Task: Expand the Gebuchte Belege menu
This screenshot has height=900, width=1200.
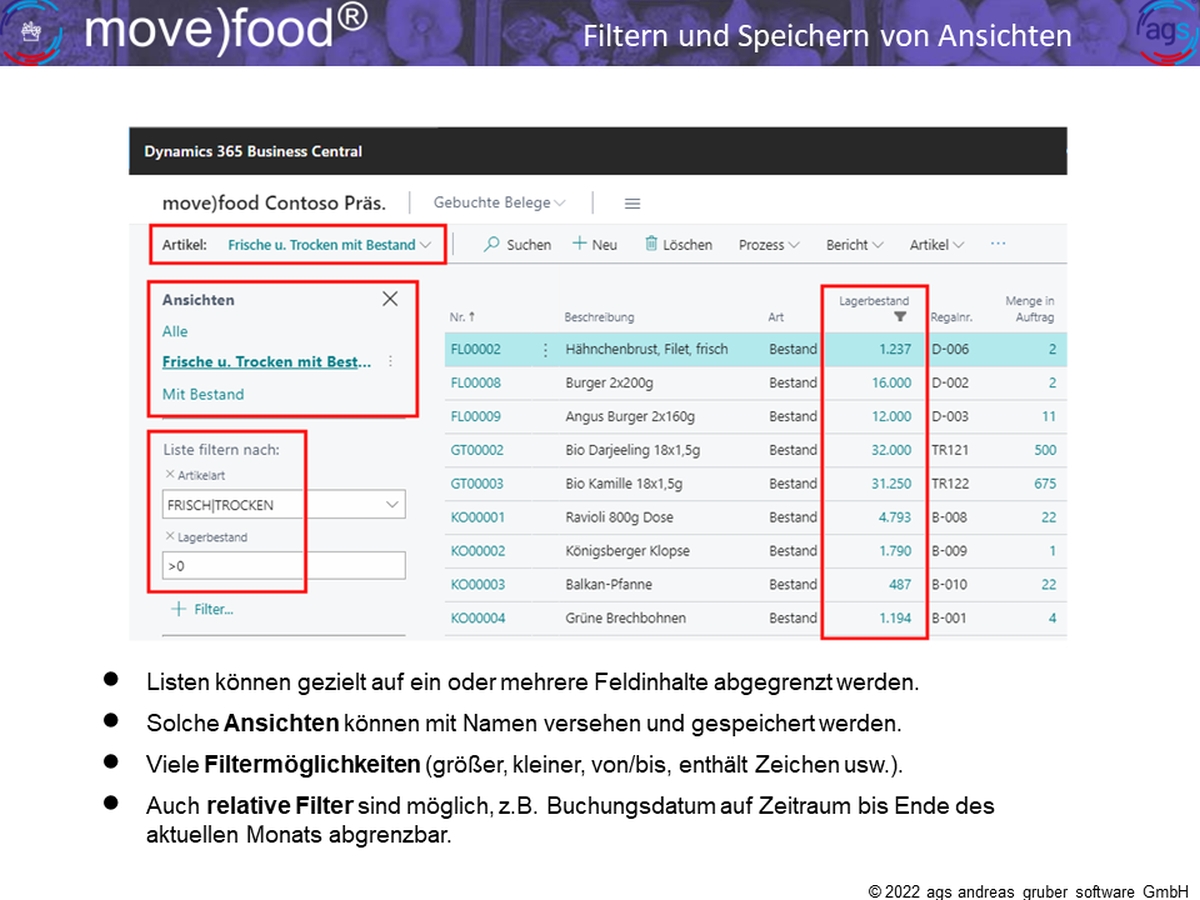Action: point(499,203)
